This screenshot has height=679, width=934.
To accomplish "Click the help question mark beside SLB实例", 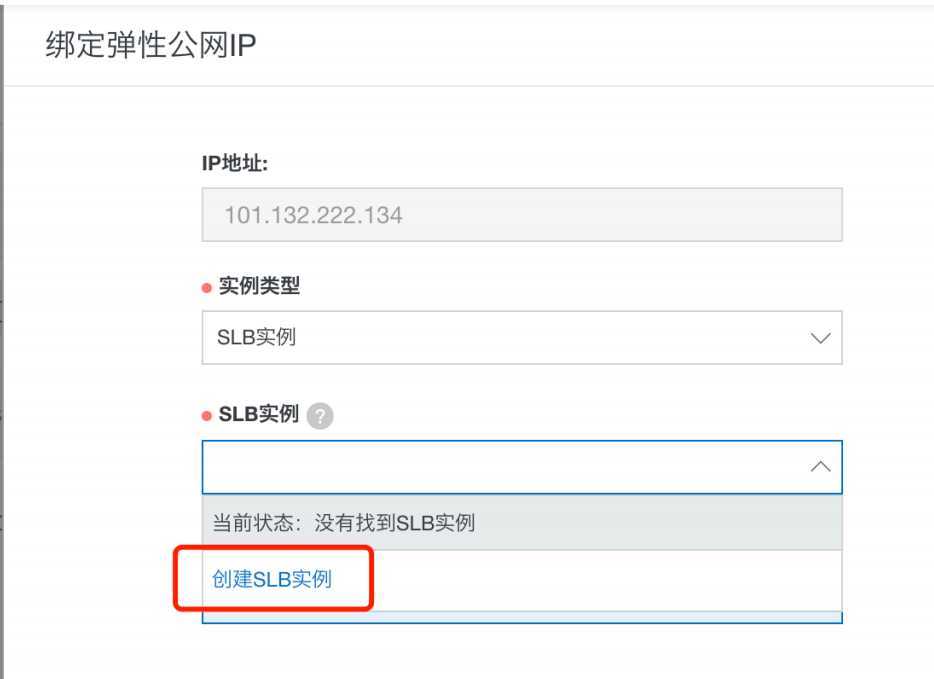I will pyautogui.click(x=320, y=415).
